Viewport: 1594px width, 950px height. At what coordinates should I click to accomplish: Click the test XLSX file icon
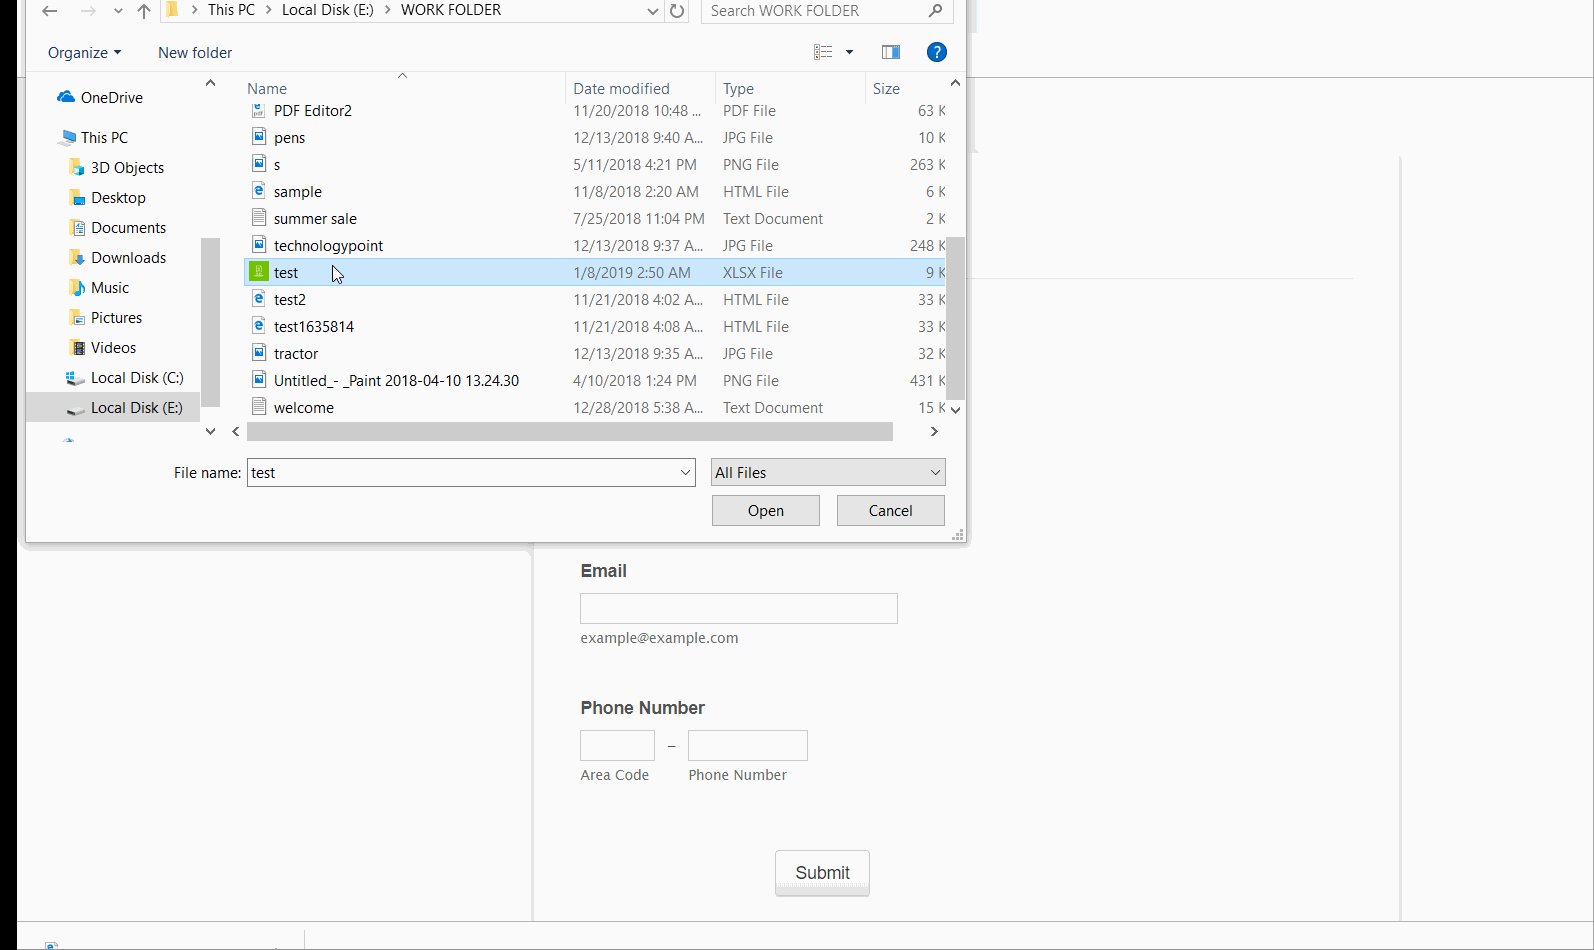click(x=258, y=272)
